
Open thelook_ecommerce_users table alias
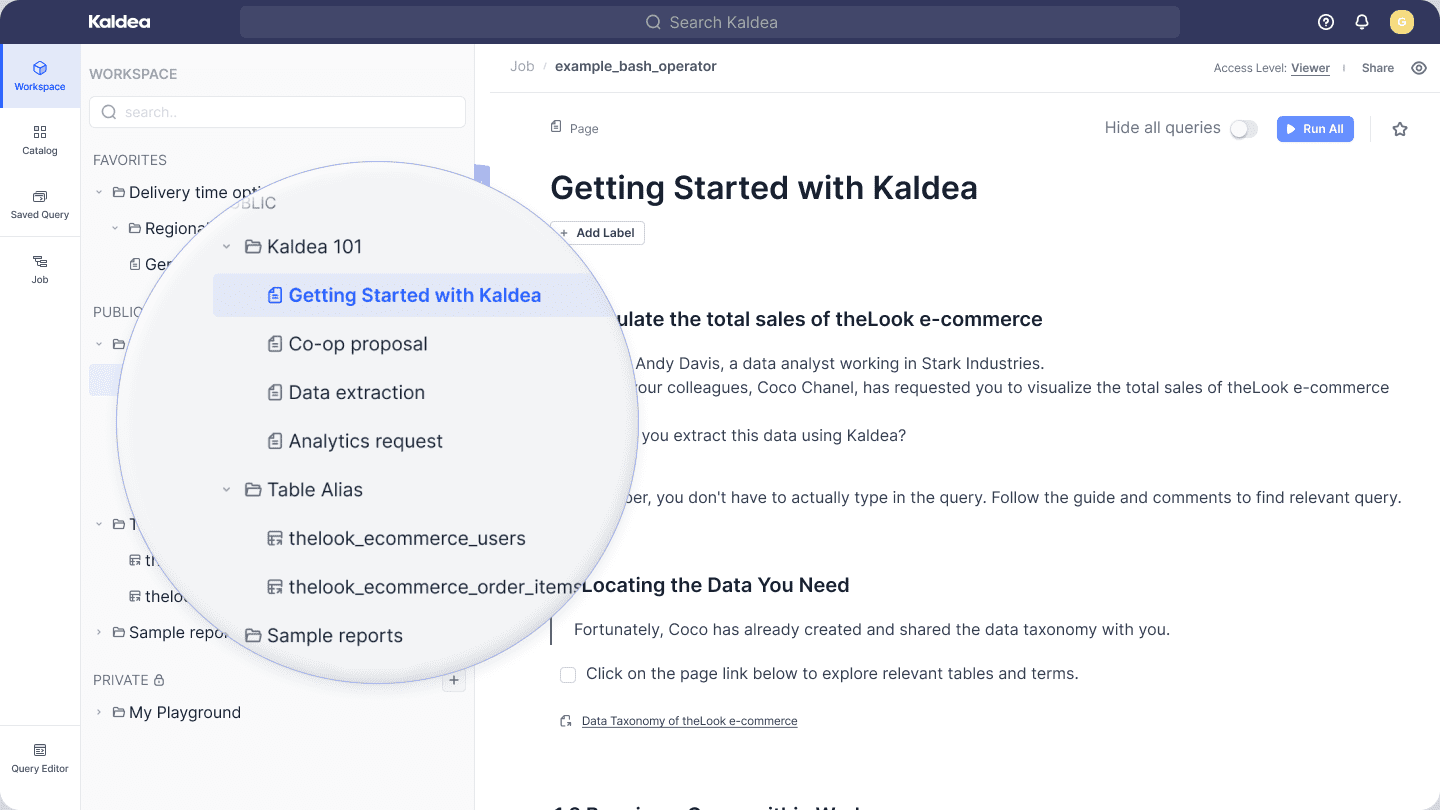coord(396,538)
